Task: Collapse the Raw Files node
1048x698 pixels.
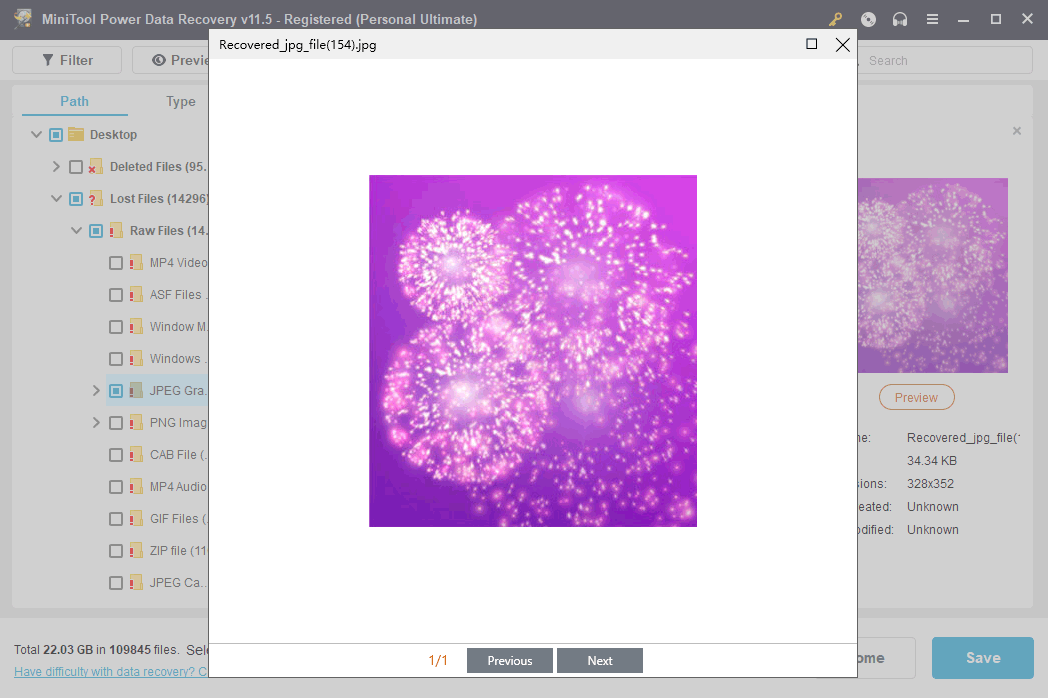Action: point(77,231)
